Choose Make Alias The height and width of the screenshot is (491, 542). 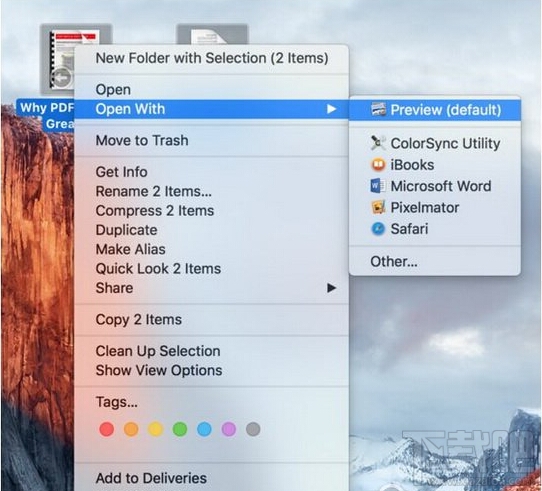pyautogui.click(x=212, y=249)
